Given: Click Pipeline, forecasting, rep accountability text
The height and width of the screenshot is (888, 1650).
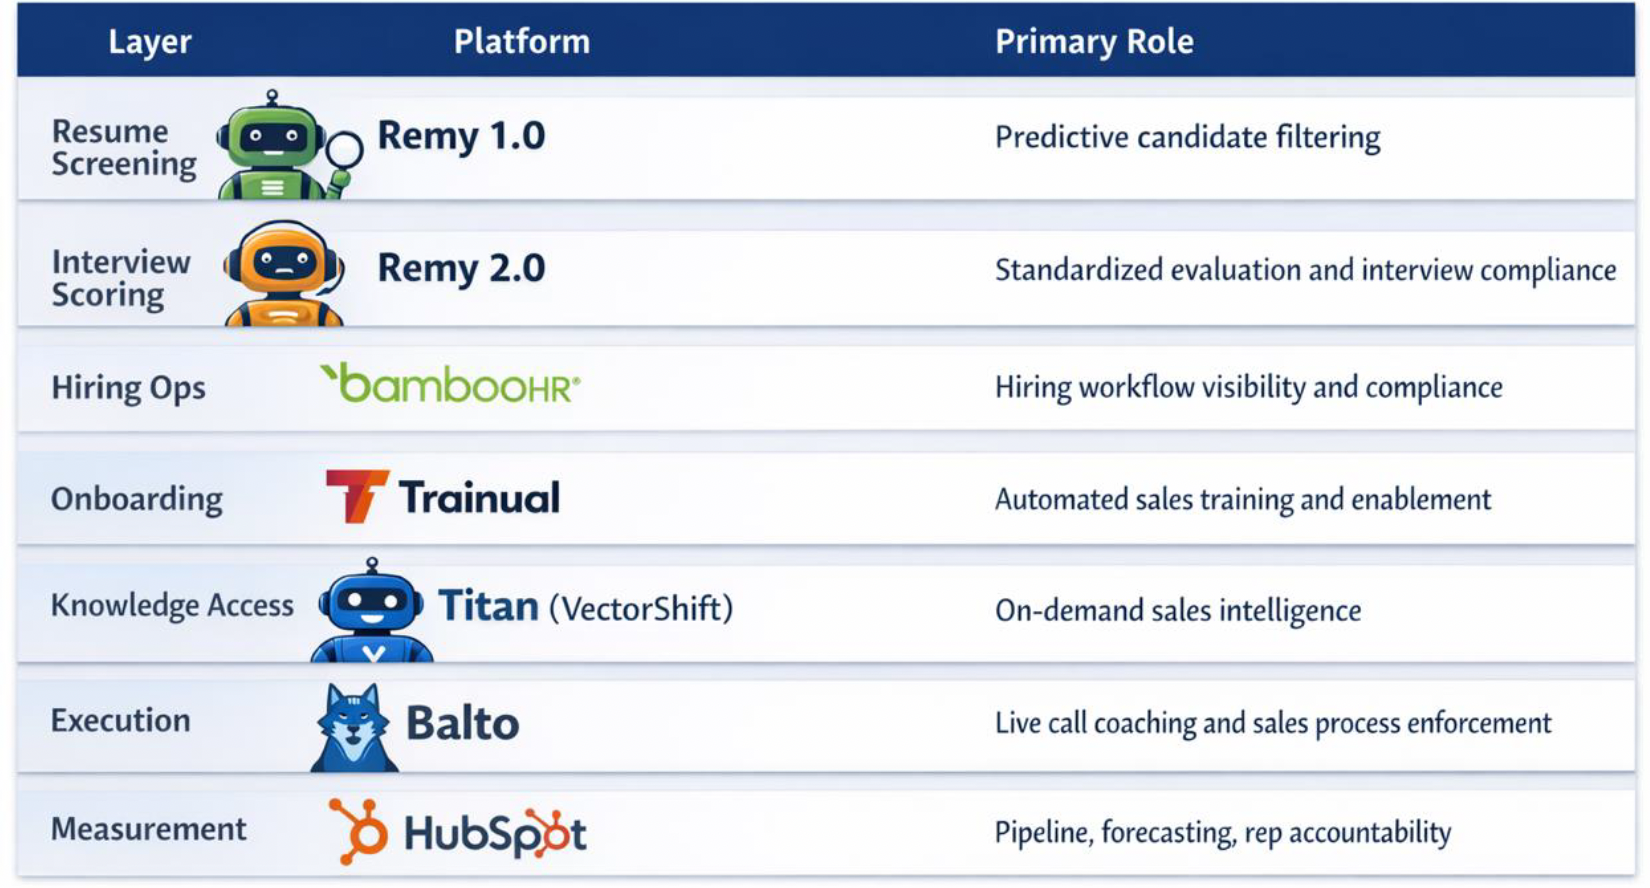Looking at the screenshot, I should tap(1222, 832).
